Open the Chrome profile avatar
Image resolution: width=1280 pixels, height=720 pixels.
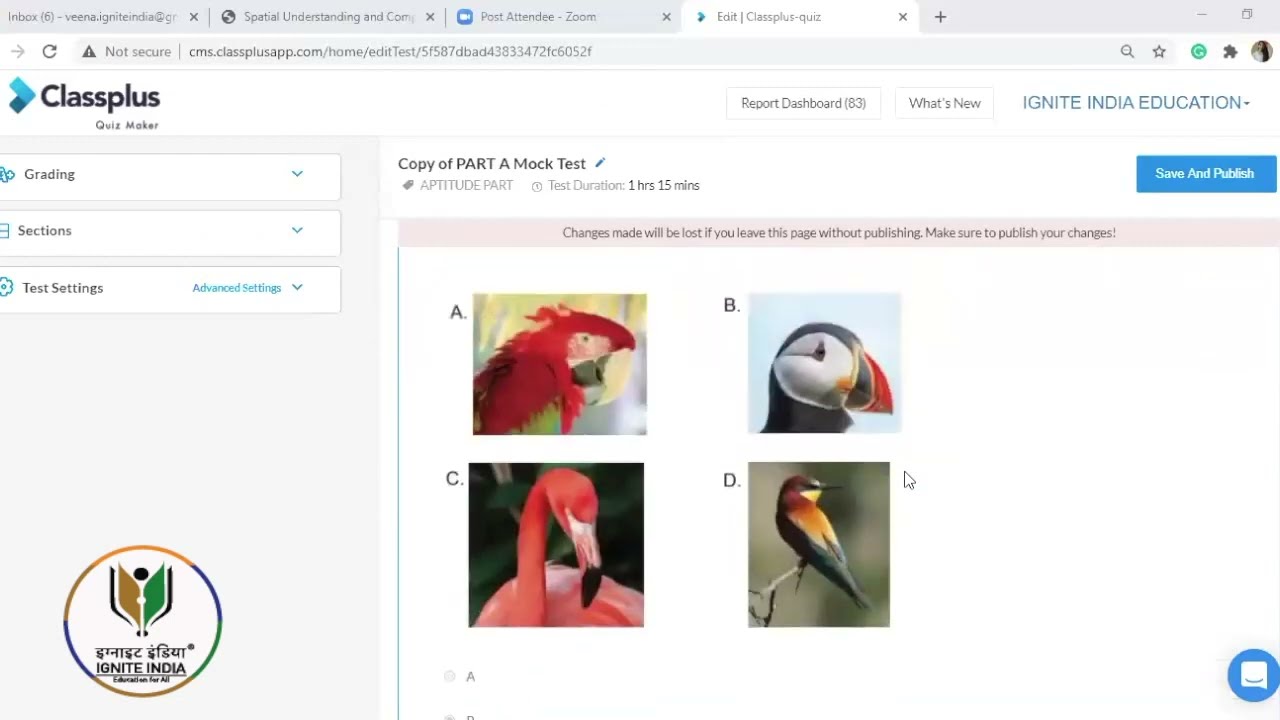1261,51
